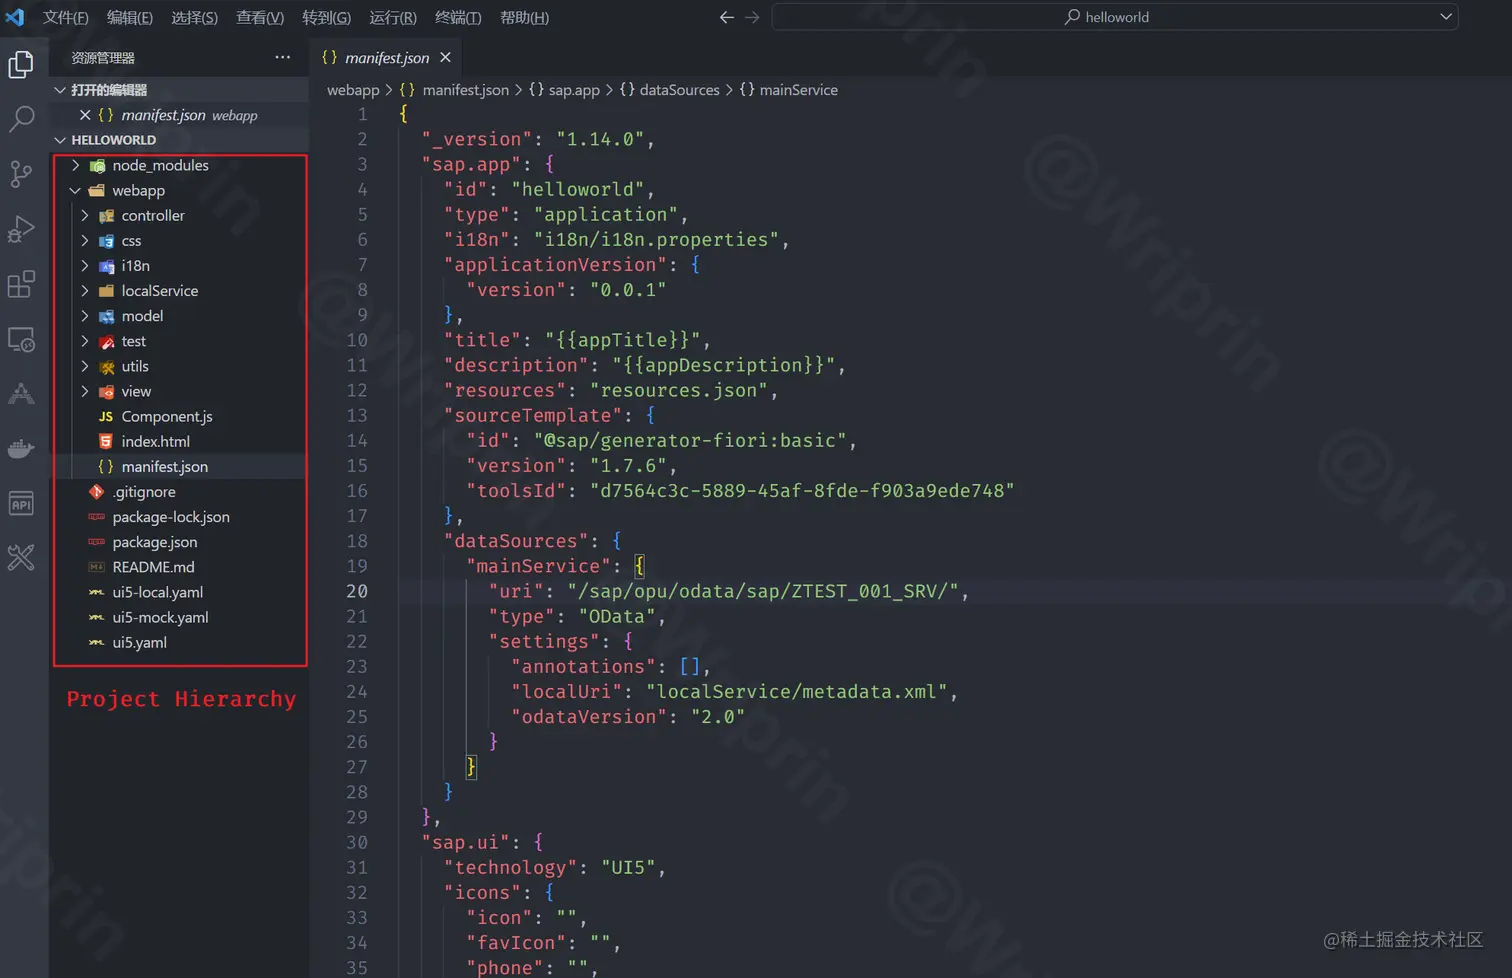Screen dimensions: 1512x978
Task: Open the Docker extension panel
Action: (20, 448)
